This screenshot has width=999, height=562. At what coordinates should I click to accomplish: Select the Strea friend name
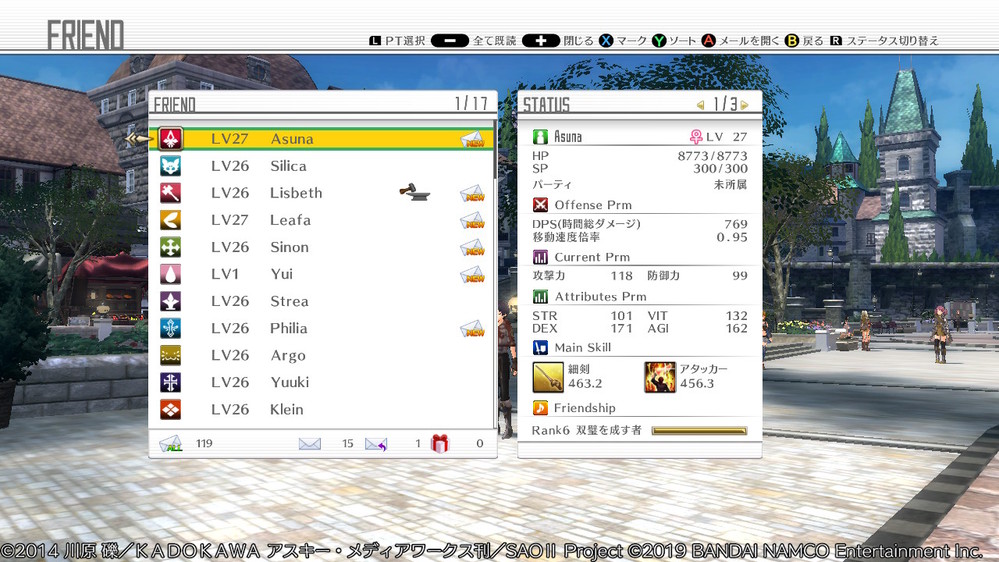coord(289,301)
